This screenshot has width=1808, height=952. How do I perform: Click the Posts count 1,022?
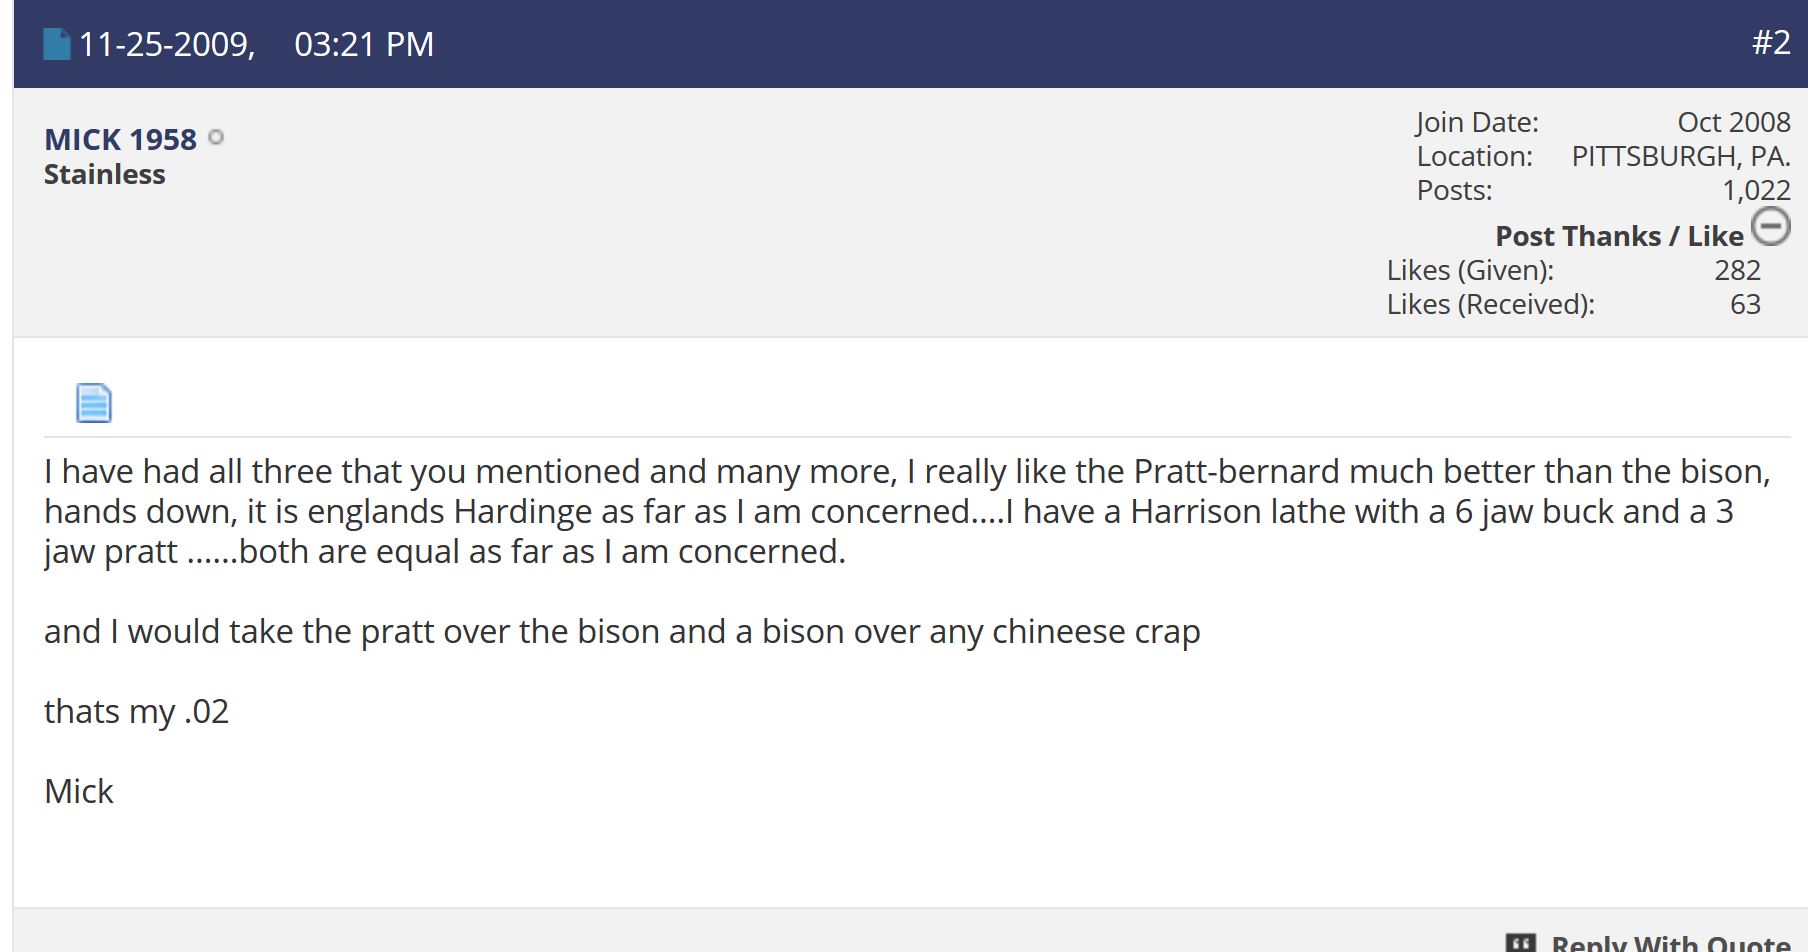point(1755,190)
